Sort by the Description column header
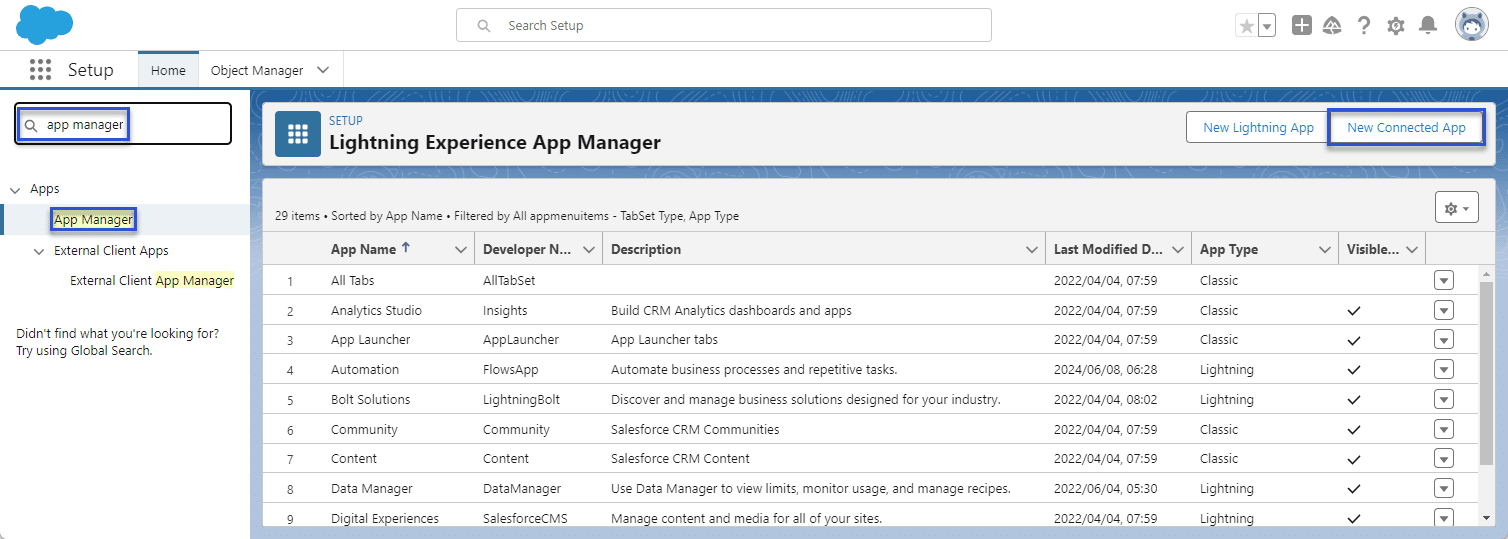1508x539 pixels. click(x=646, y=249)
